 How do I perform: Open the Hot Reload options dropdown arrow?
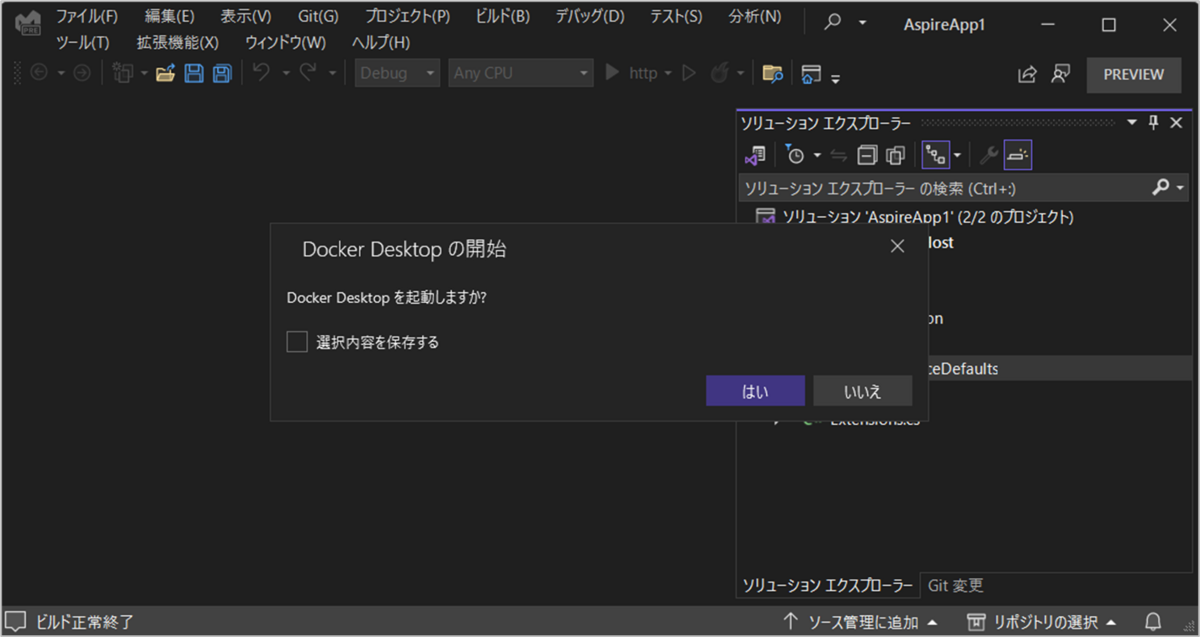(x=740, y=74)
